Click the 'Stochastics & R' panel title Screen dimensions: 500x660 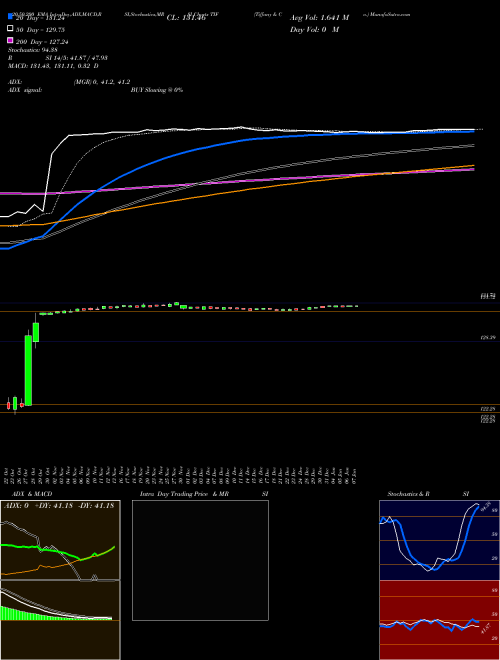[x=408, y=494]
